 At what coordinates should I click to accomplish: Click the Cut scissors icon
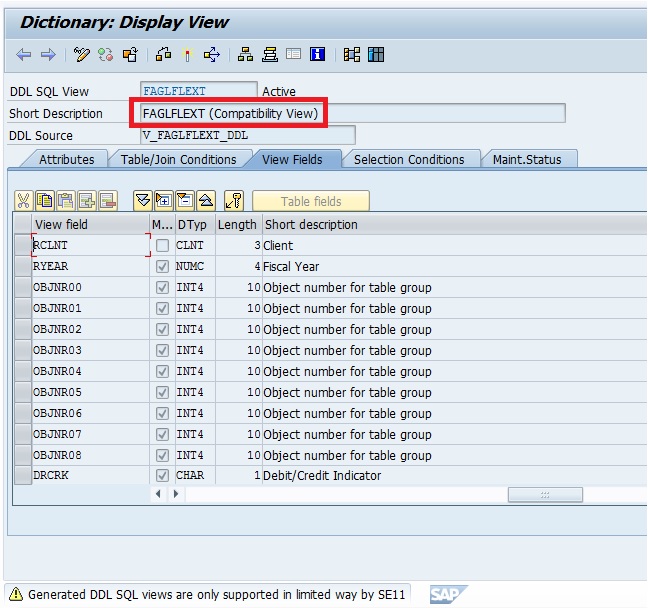click(x=24, y=201)
